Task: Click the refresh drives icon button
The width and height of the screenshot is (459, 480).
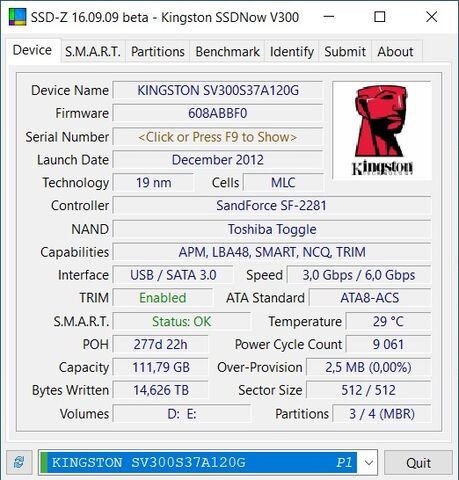Action: (19, 462)
